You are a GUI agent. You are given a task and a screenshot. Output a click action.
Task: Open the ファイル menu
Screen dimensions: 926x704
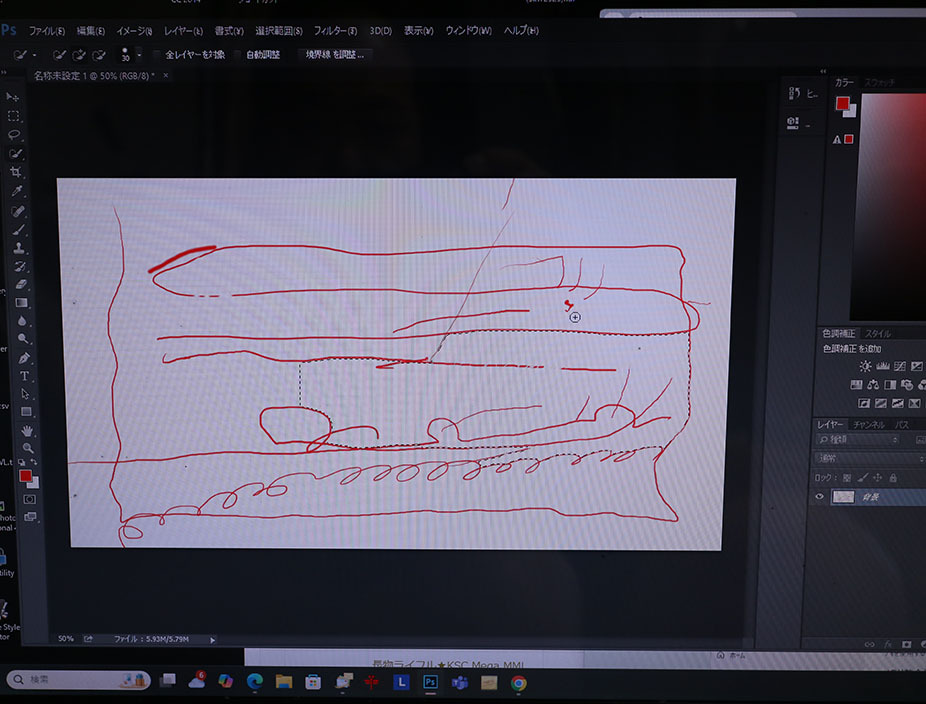tap(47, 31)
